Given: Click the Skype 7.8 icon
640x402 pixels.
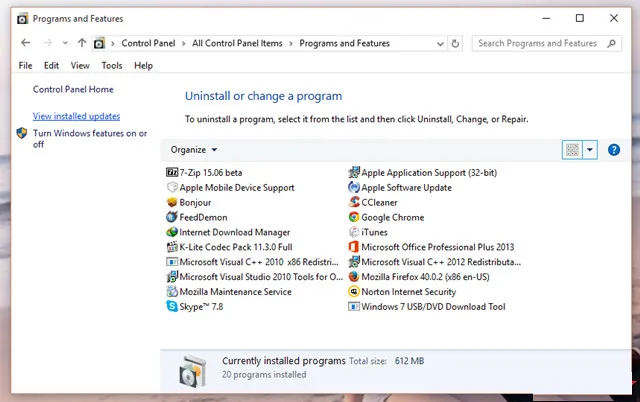Looking at the screenshot, I should (172, 306).
